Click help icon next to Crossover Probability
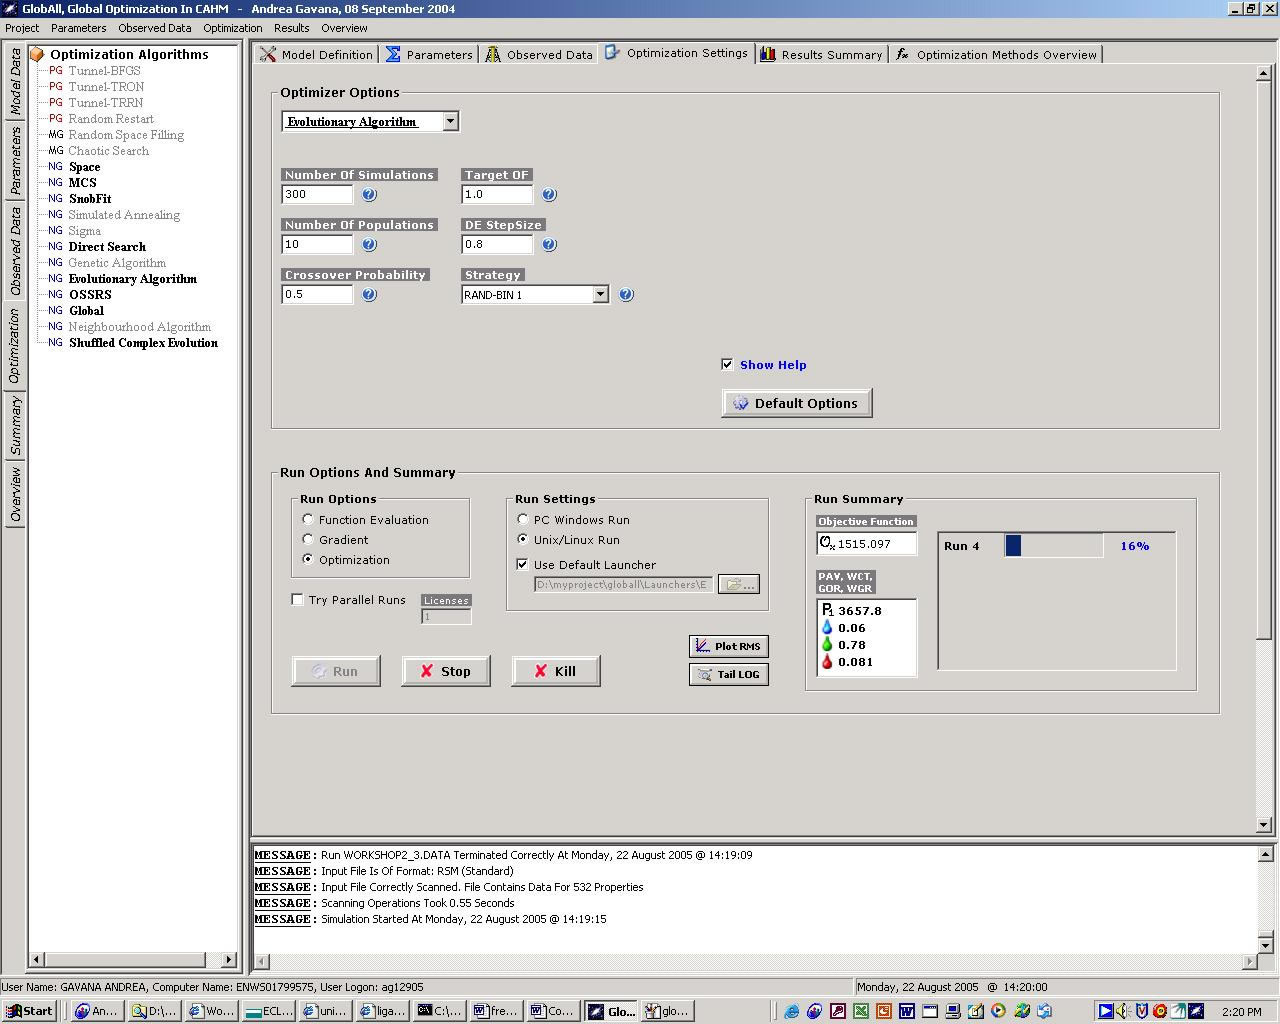This screenshot has width=1280, height=1024. click(369, 295)
